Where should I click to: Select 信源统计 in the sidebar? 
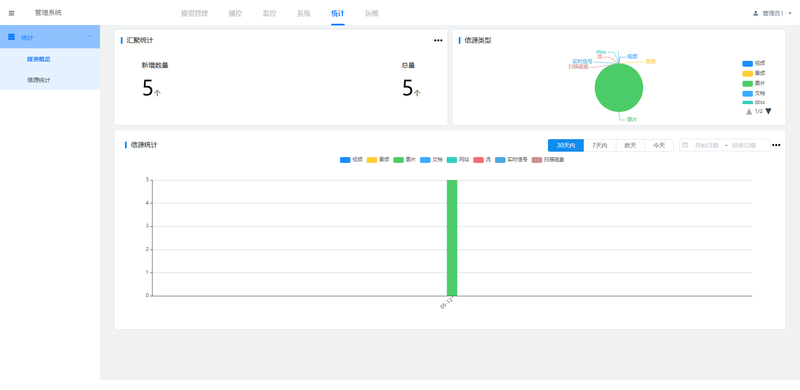click(x=39, y=80)
